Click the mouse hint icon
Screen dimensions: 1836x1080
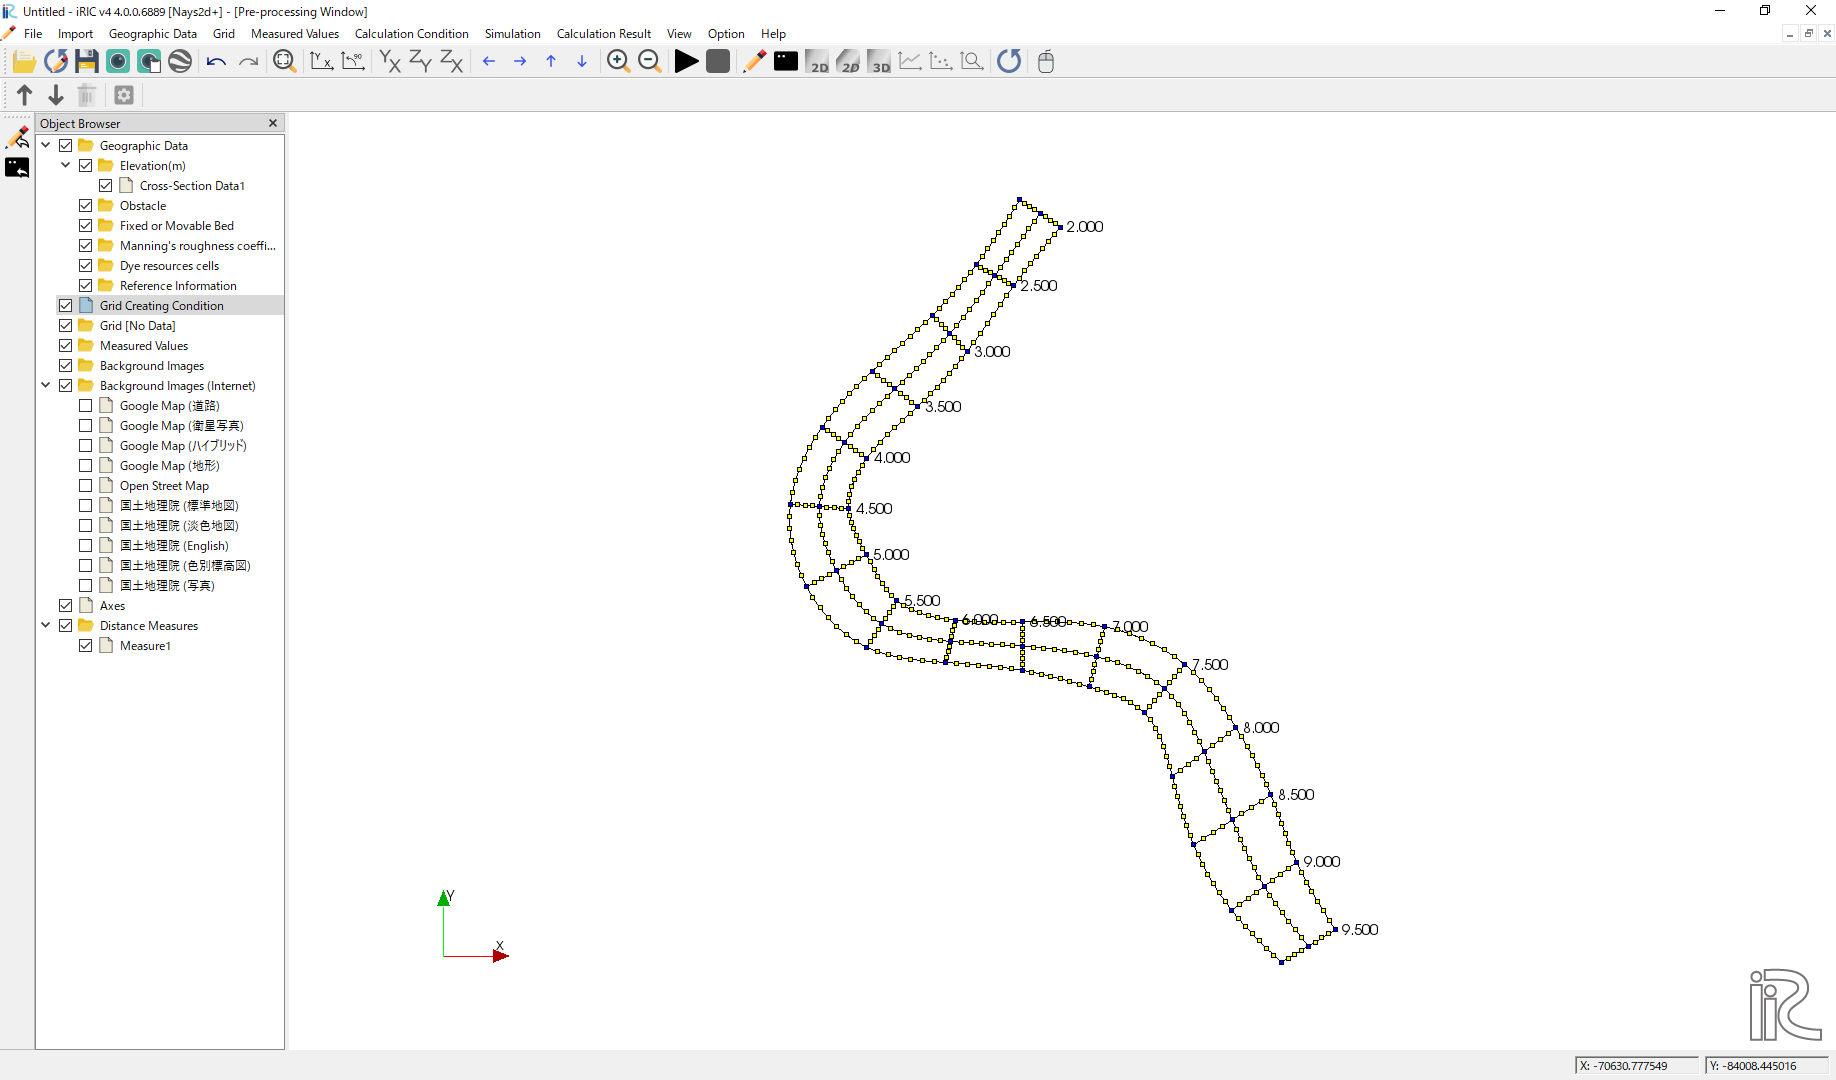pos(1046,62)
